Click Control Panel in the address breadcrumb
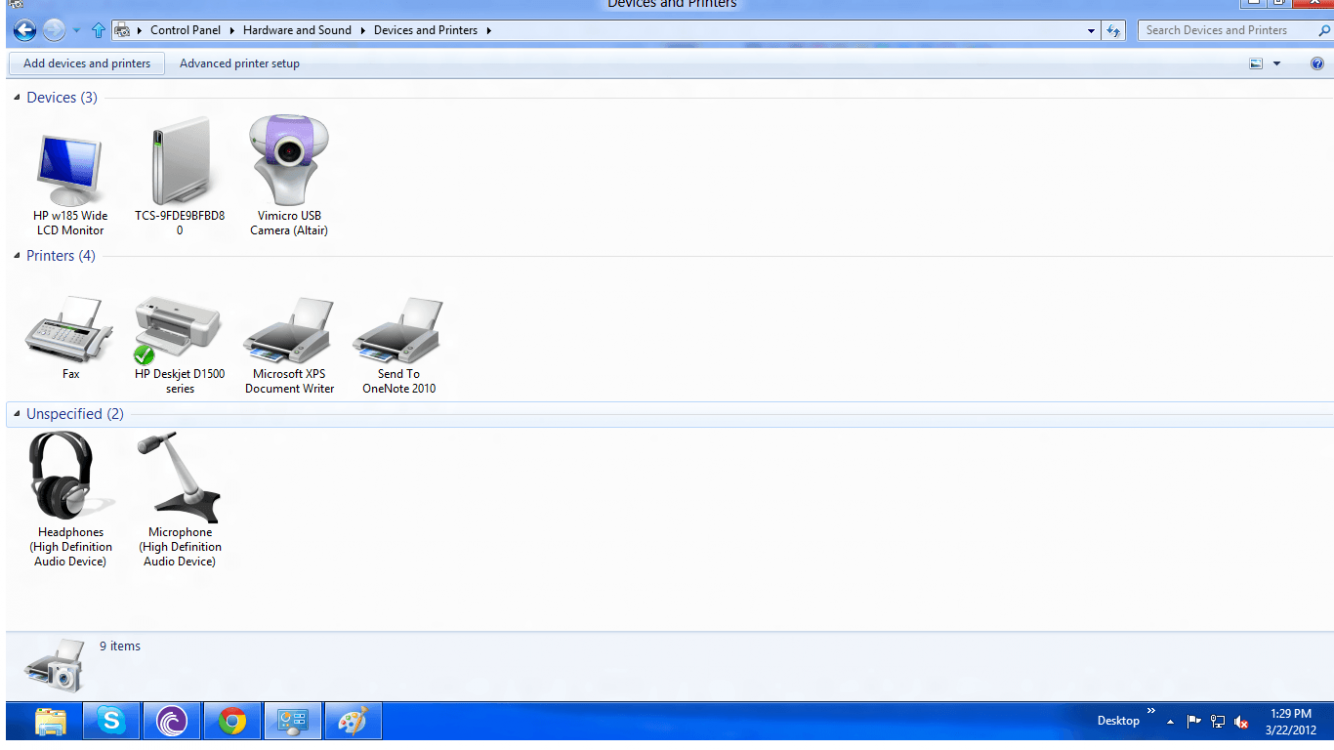The height and width of the screenshot is (750, 1334). point(185,30)
